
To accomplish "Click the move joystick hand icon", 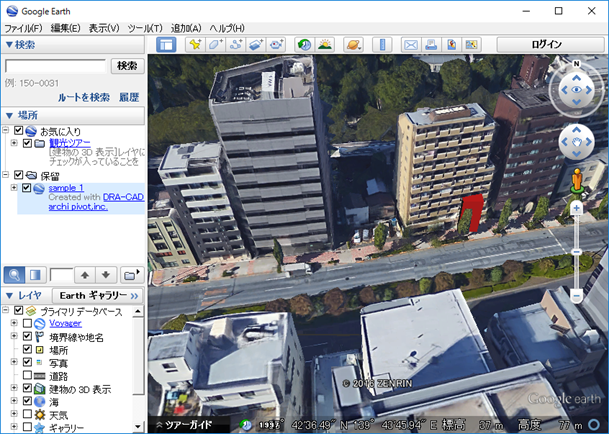I will (577, 142).
